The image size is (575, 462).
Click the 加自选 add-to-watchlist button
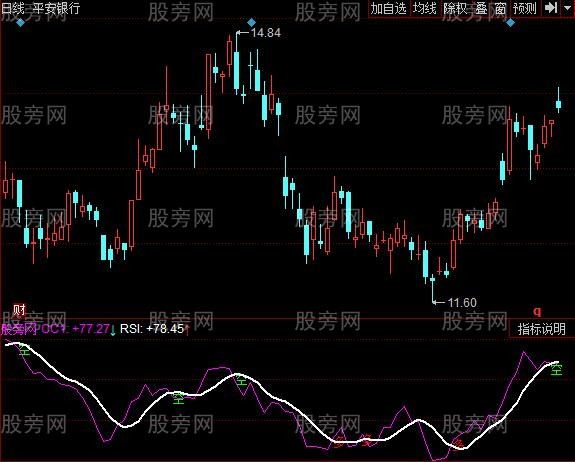pos(389,8)
